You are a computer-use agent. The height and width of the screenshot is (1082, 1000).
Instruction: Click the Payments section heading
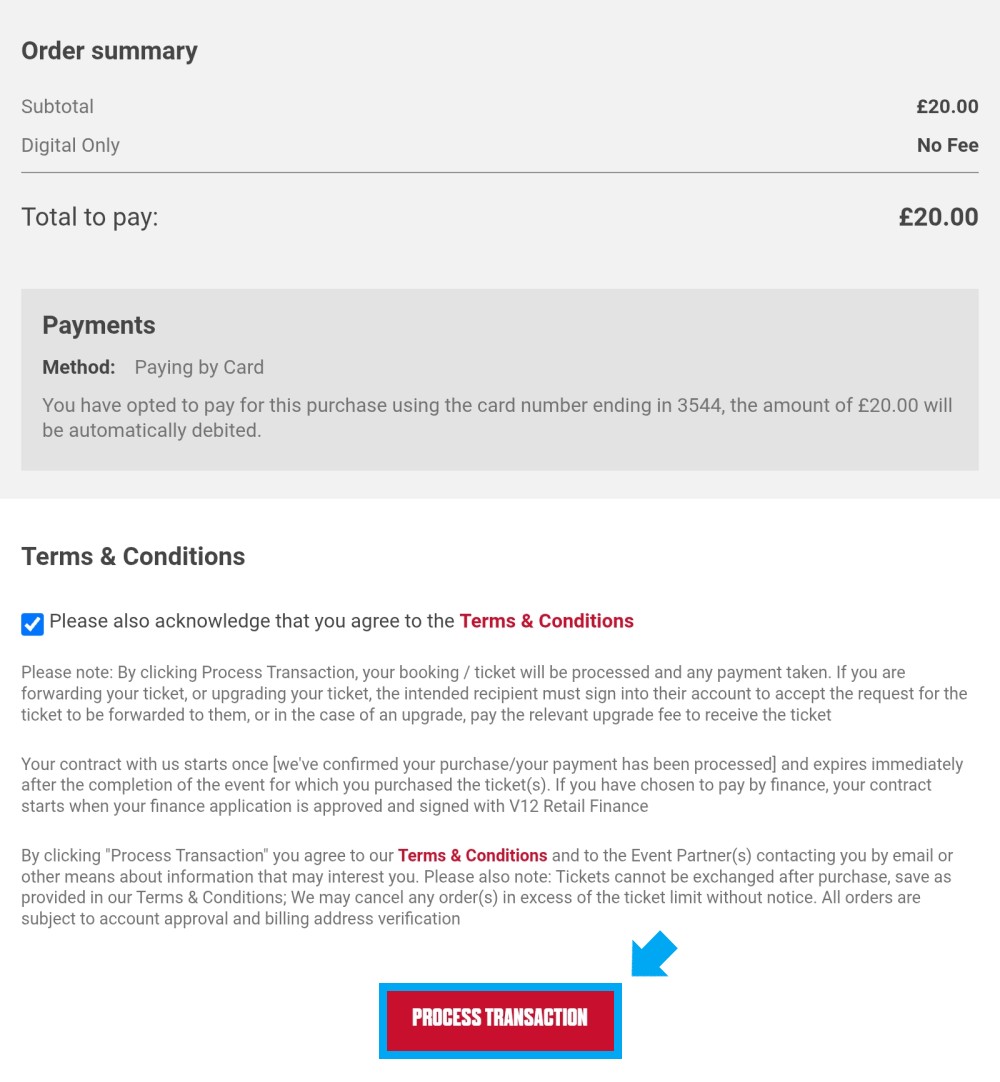coord(99,325)
